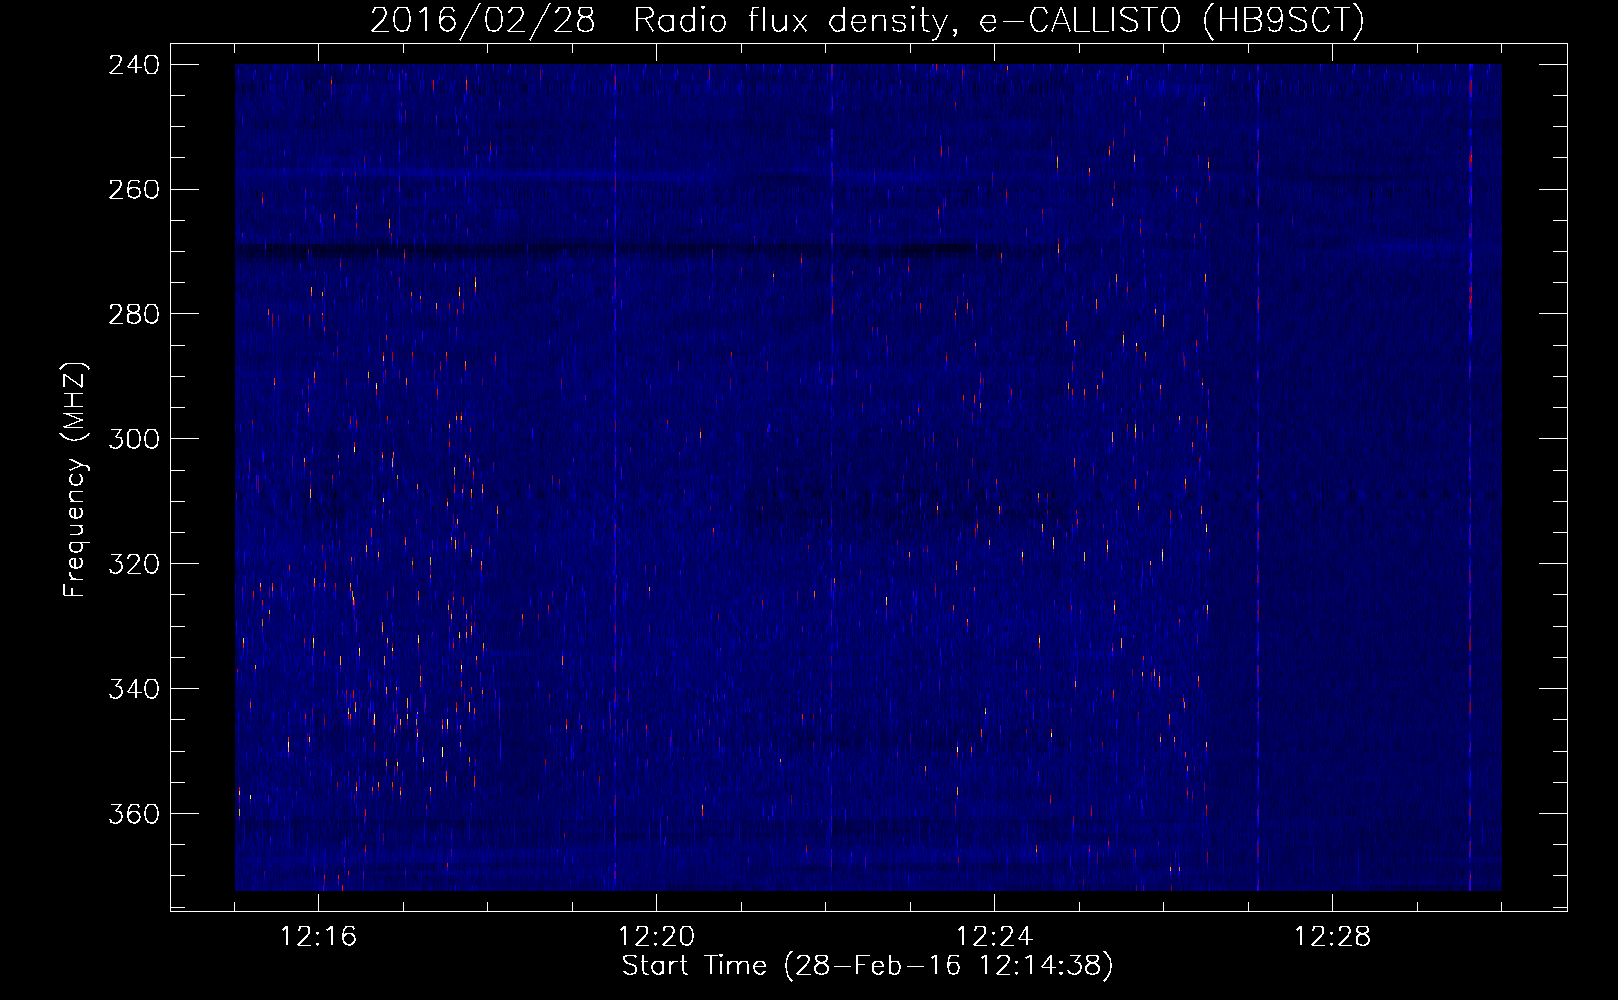Screen dimensions: 1618x1000
Task: Click the 320 frequency tick label
Action: [134, 565]
